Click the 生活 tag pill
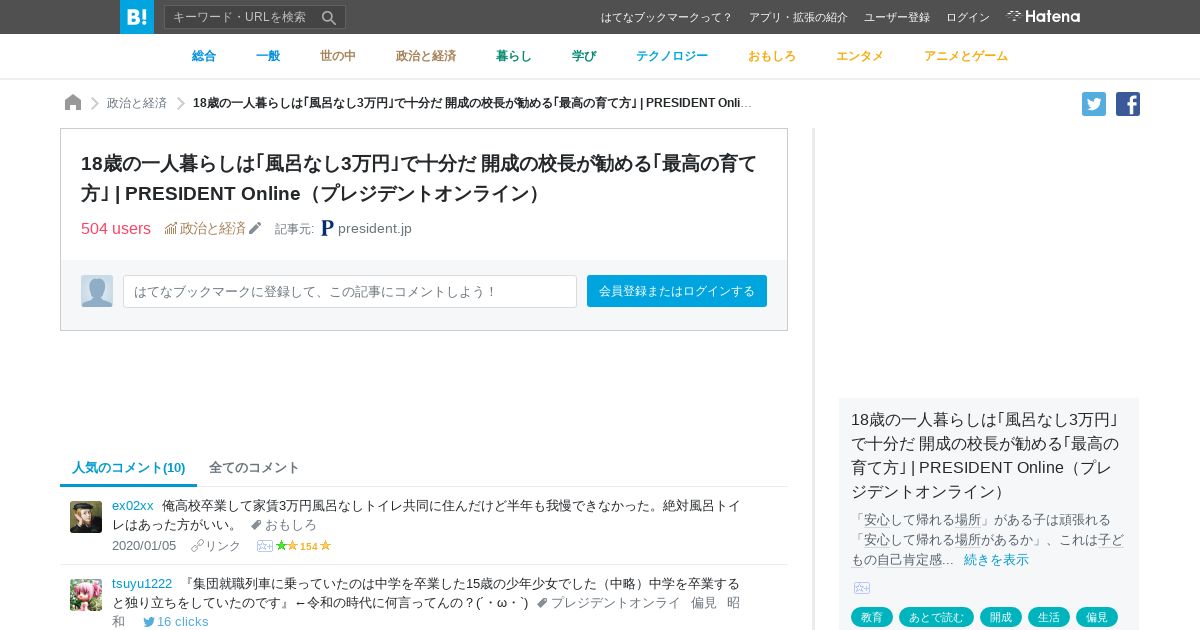 click(x=1049, y=617)
